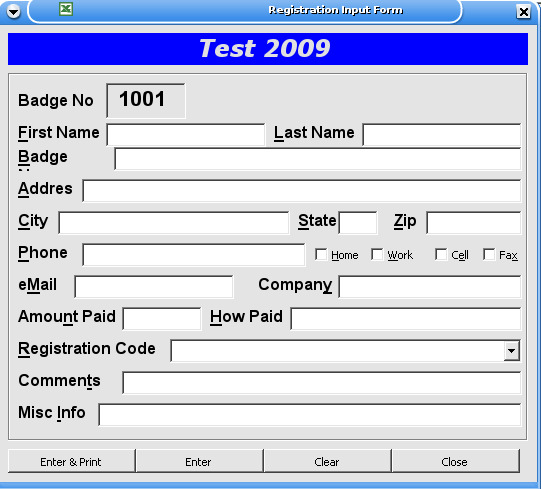Toggle the Fax checkbox
Image resolution: width=541 pixels, height=489 pixels.
pyautogui.click(x=489, y=255)
